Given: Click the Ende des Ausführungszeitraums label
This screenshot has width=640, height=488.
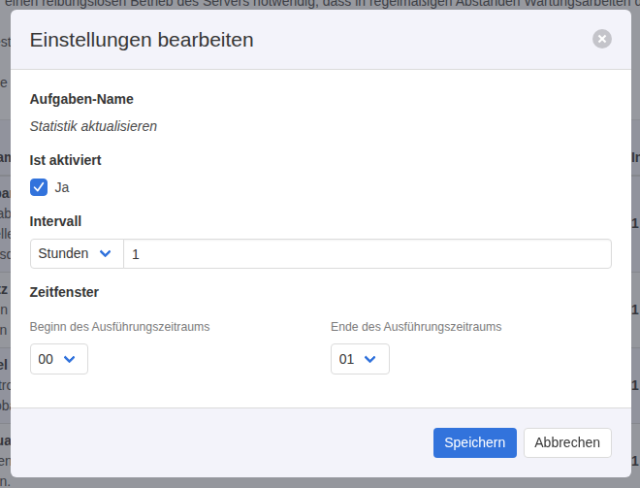Looking at the screenshot, I should tap(416, 327).
